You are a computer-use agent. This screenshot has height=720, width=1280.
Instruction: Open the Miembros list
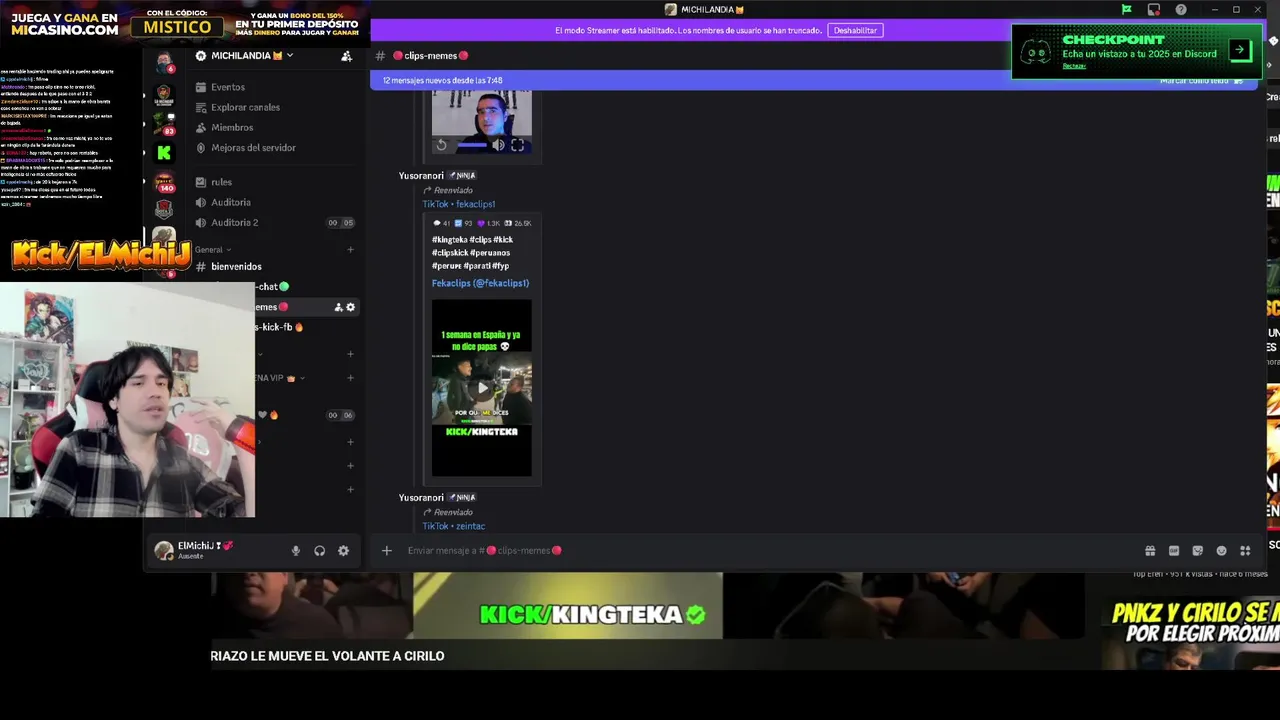point(224,127)
